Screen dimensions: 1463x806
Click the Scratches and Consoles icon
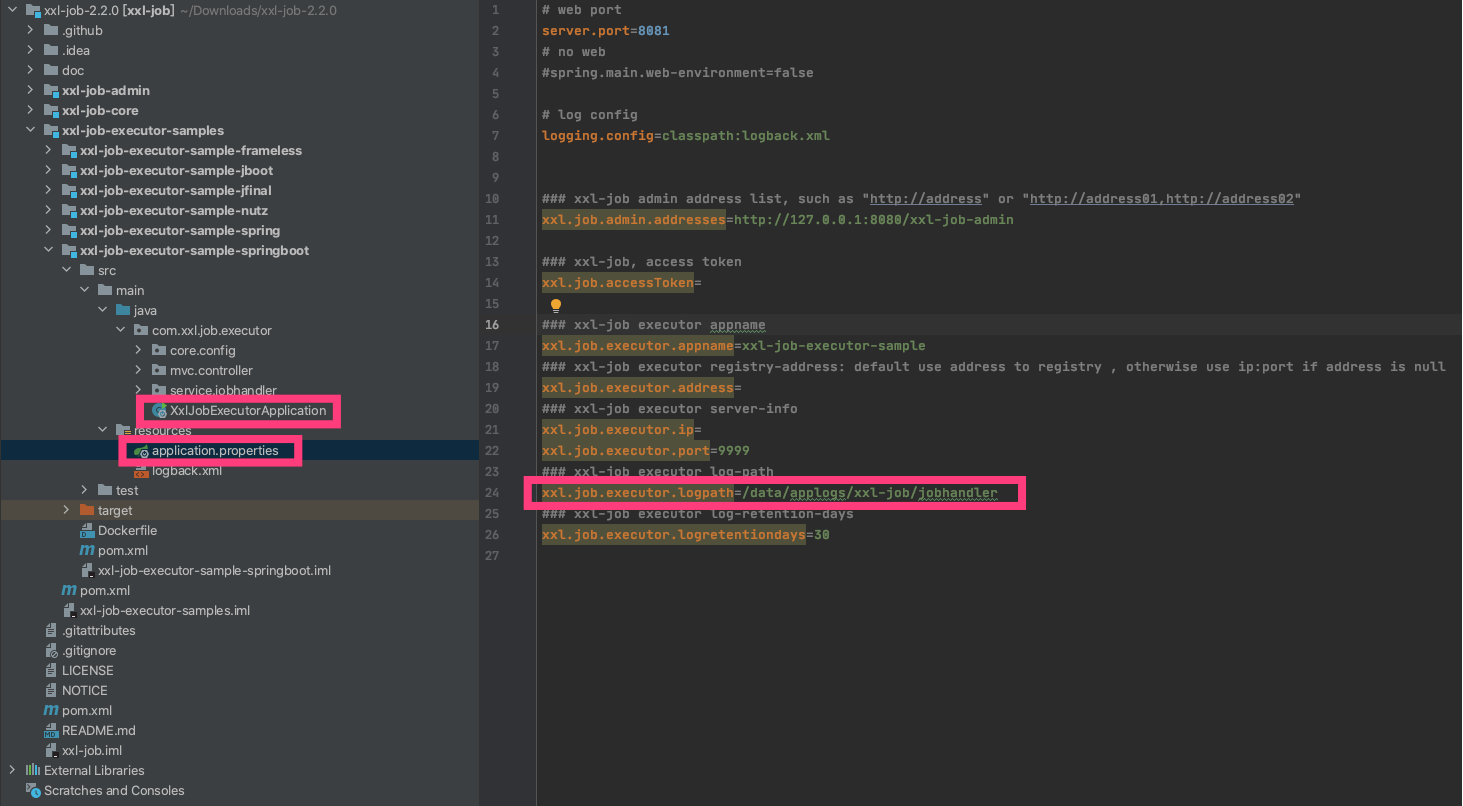click(33, 791)
